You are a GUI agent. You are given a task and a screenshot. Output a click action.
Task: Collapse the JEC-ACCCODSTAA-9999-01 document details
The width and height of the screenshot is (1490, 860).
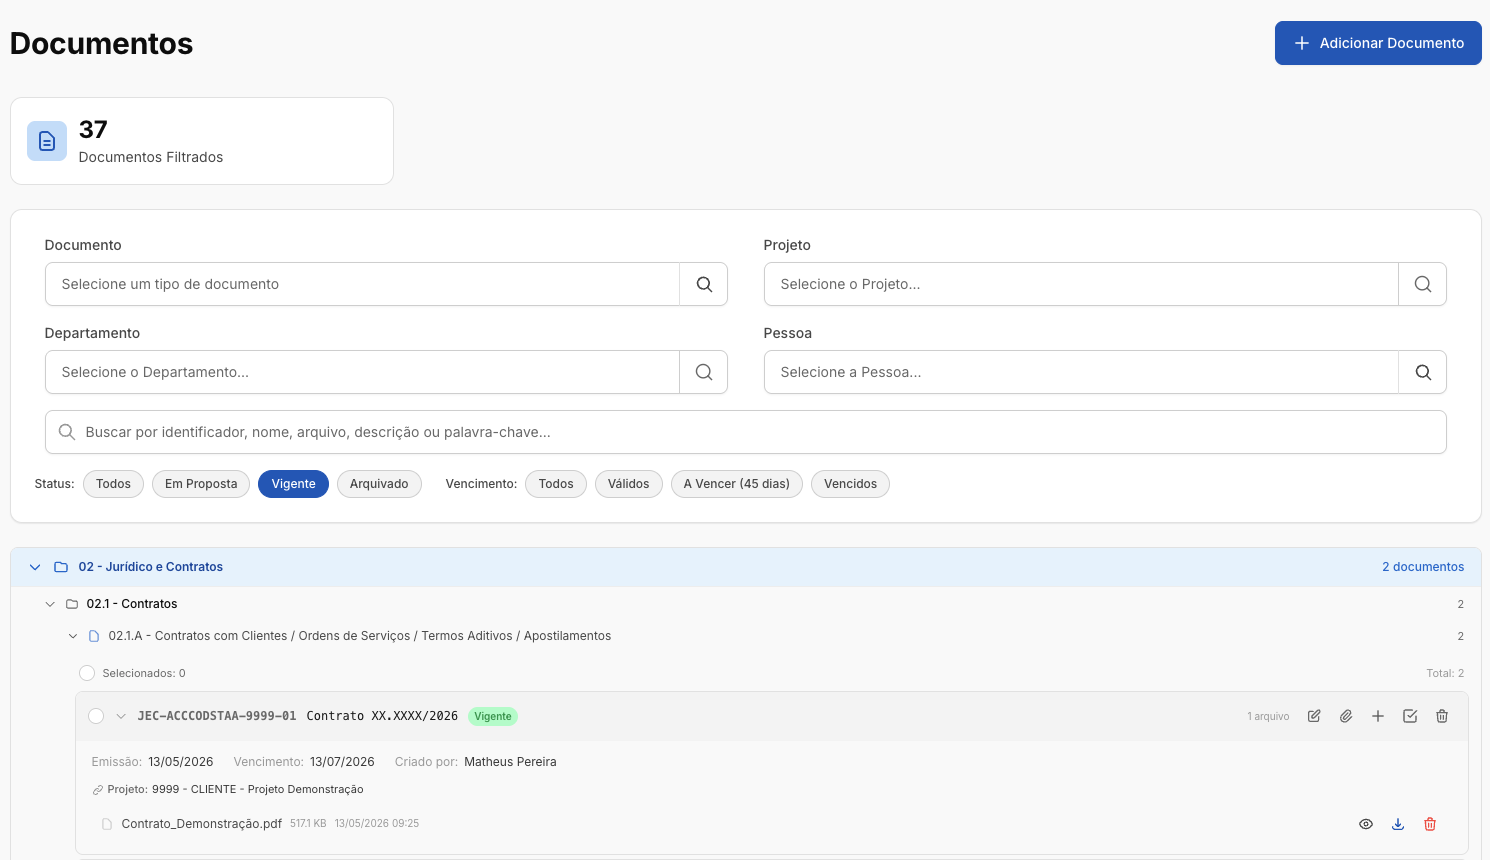point(121,716)
